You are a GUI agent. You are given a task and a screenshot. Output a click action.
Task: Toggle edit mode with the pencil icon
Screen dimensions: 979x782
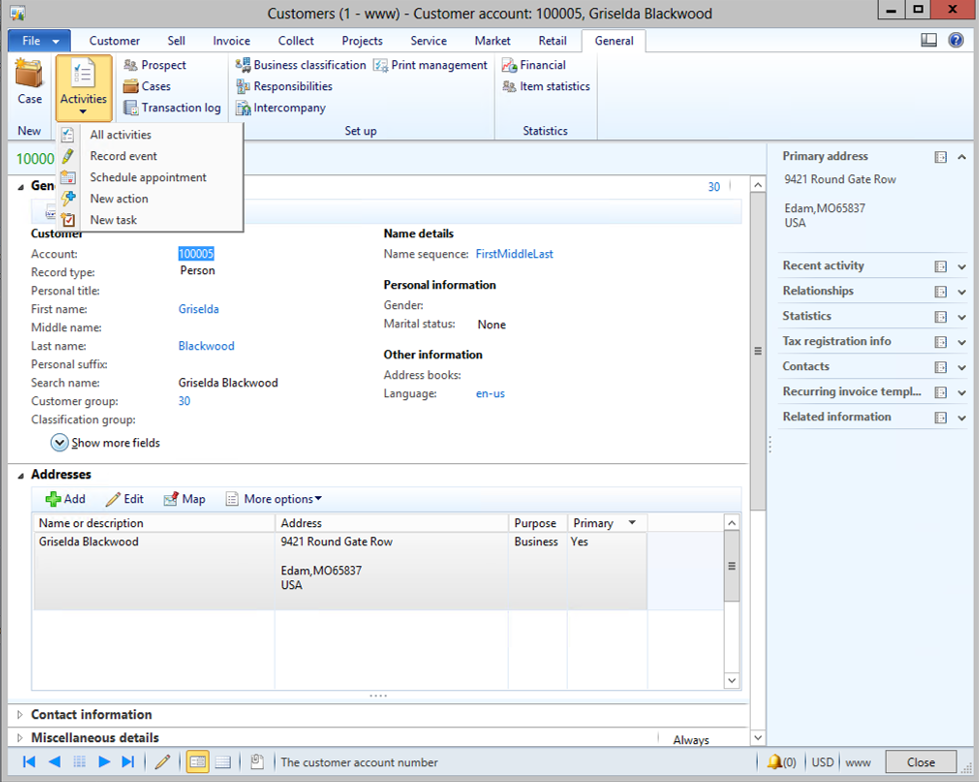pyautogui.click(x=162, y=762)
